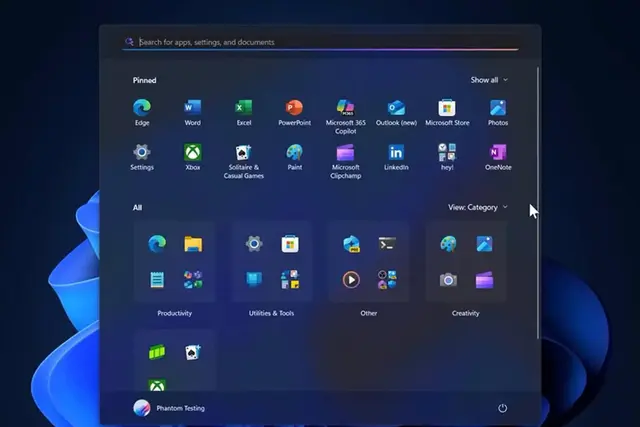Expand more apps in Other group
The width and height of the screenshot is (640, 427).
387,280
